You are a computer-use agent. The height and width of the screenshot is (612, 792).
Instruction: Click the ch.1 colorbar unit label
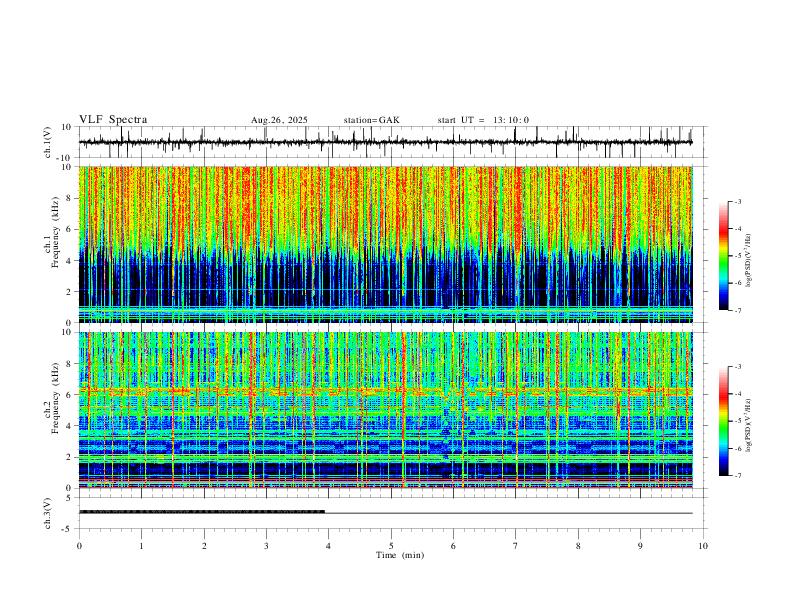point(749,260)
